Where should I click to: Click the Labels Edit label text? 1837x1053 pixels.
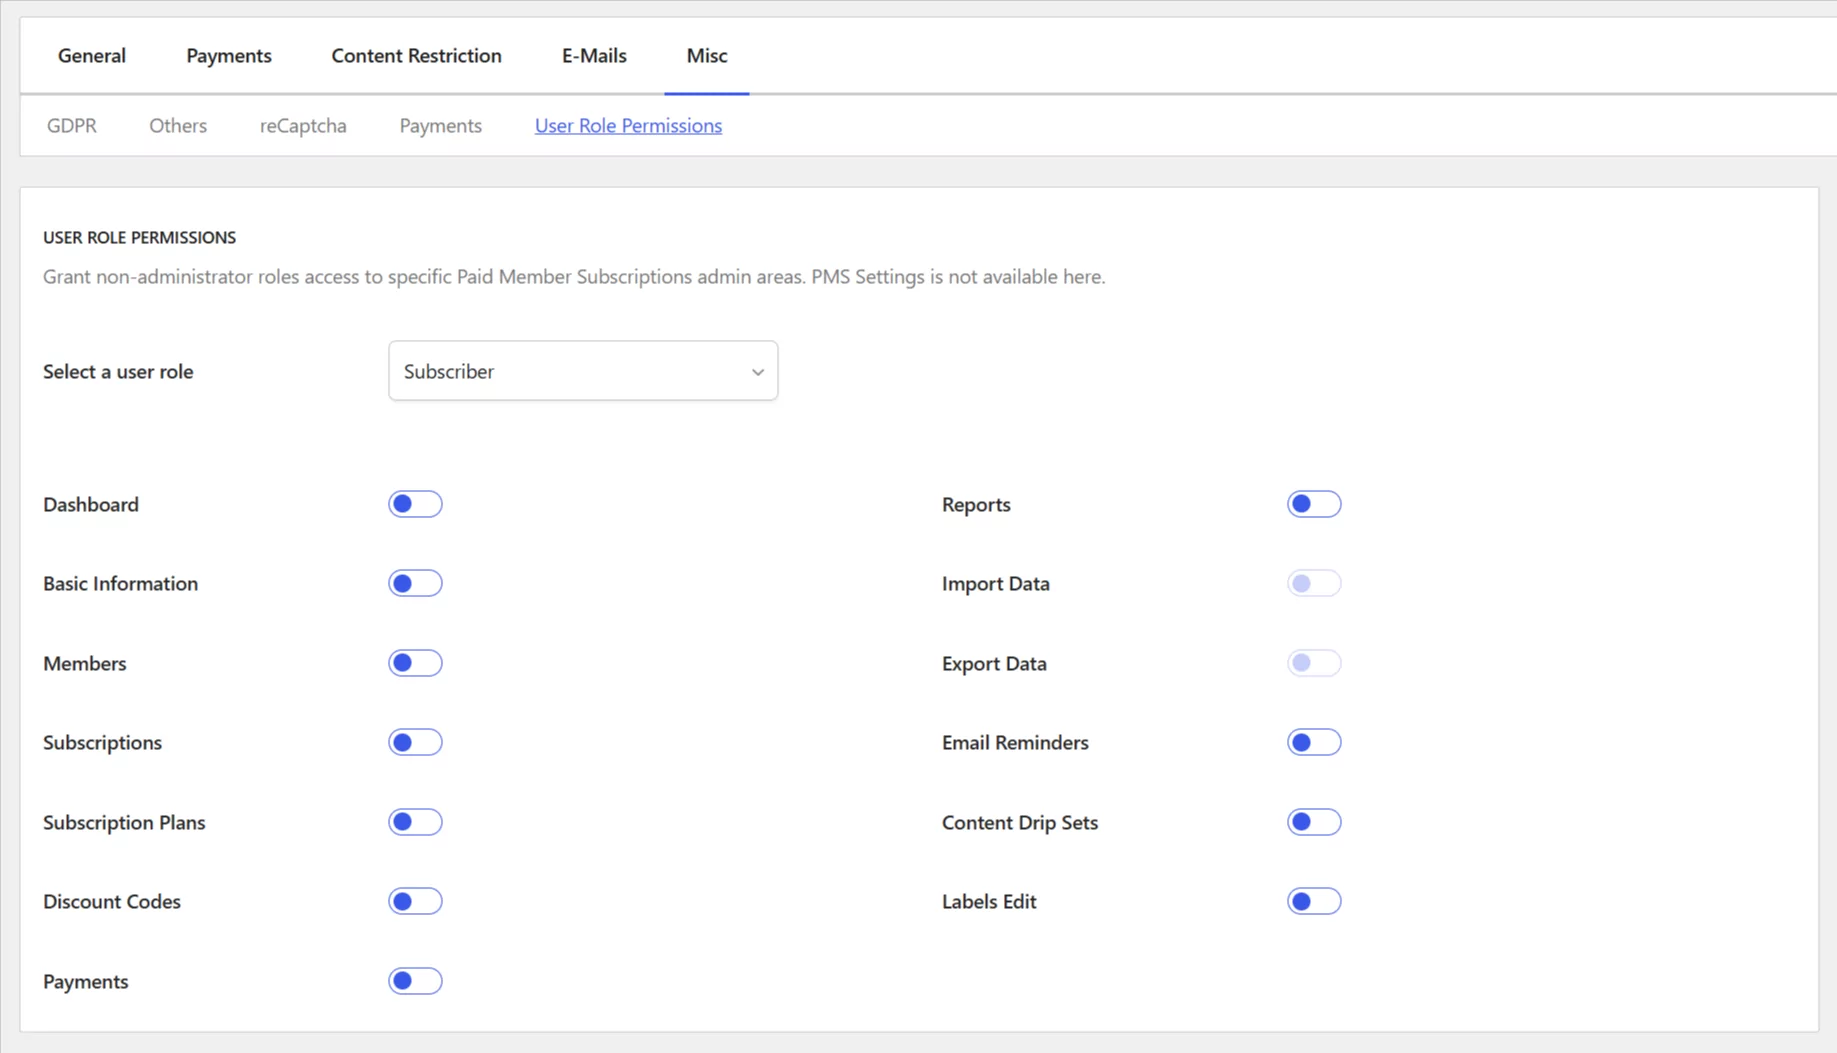[x=989, y=901]
